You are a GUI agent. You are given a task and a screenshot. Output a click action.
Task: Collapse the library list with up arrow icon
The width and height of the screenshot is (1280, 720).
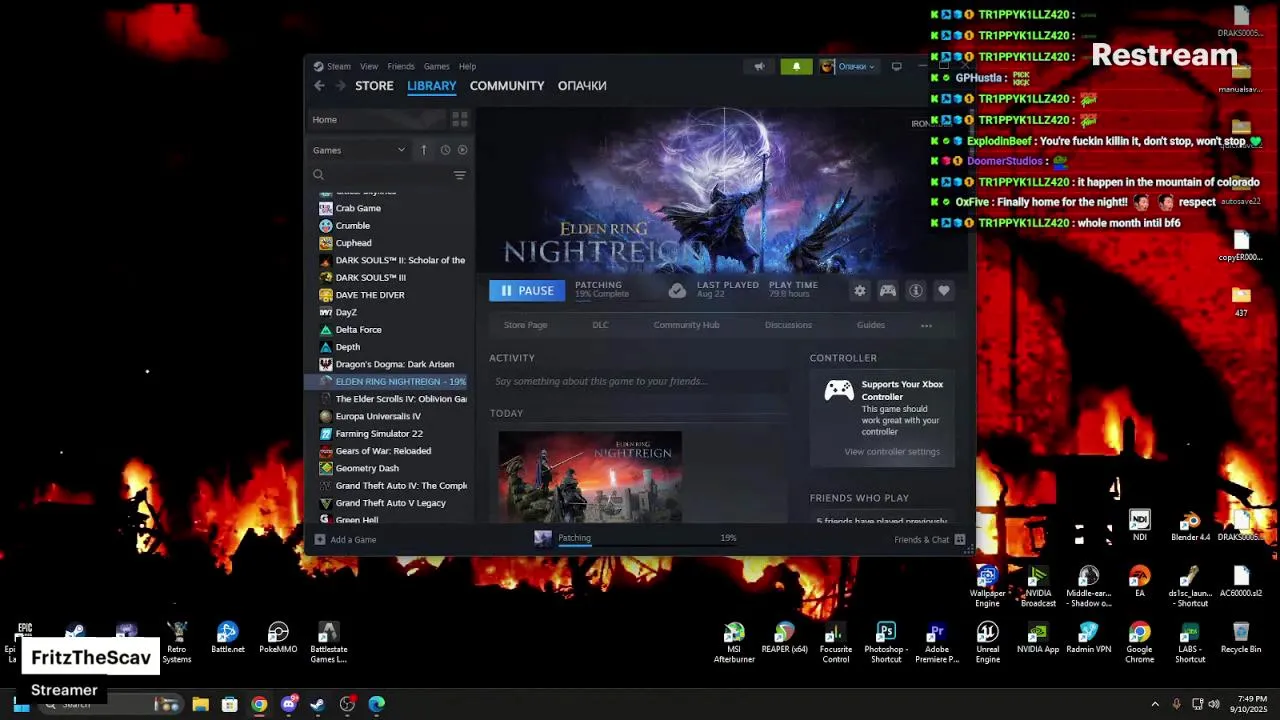[423, 150]
